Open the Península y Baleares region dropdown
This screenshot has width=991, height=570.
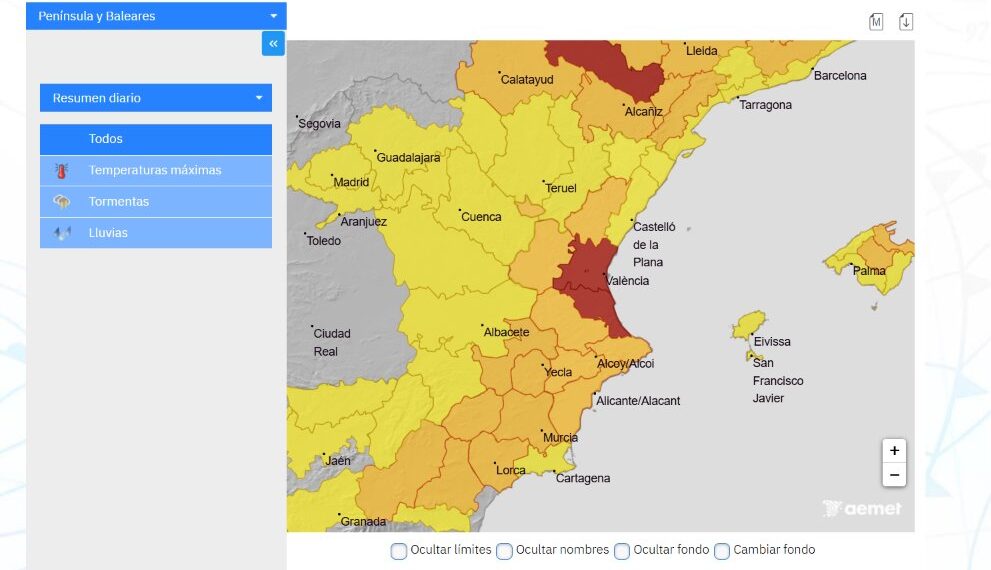click(x=156, y=16)
